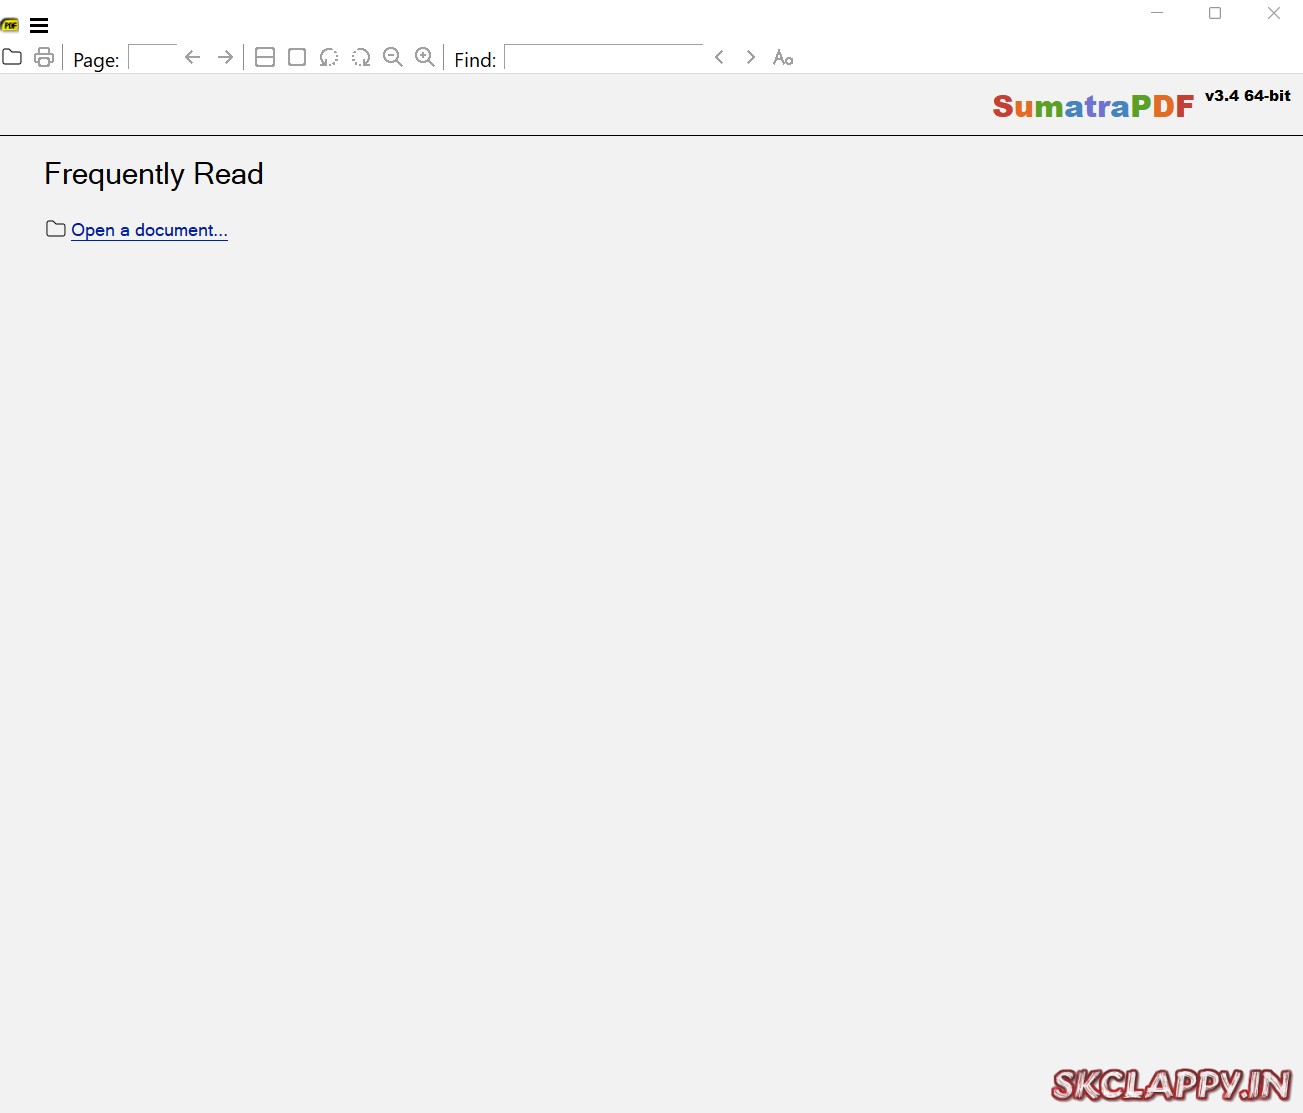Click inside the Find text box

coord(604,58)
